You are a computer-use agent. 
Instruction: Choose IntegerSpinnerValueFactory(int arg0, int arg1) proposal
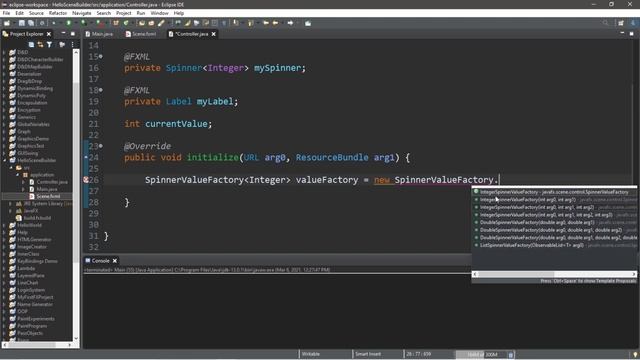coord(554,200)
